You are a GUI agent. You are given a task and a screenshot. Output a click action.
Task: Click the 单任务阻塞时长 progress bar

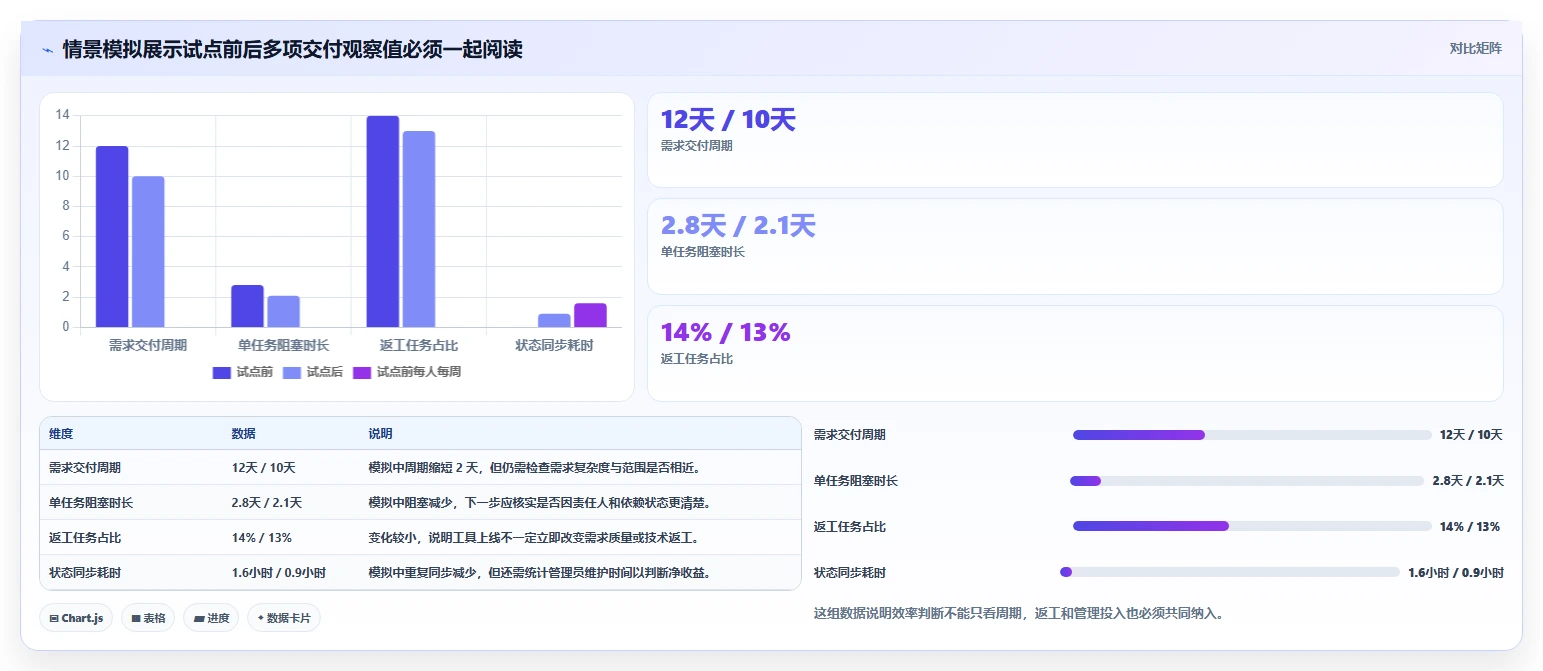tap(1246, 481)
